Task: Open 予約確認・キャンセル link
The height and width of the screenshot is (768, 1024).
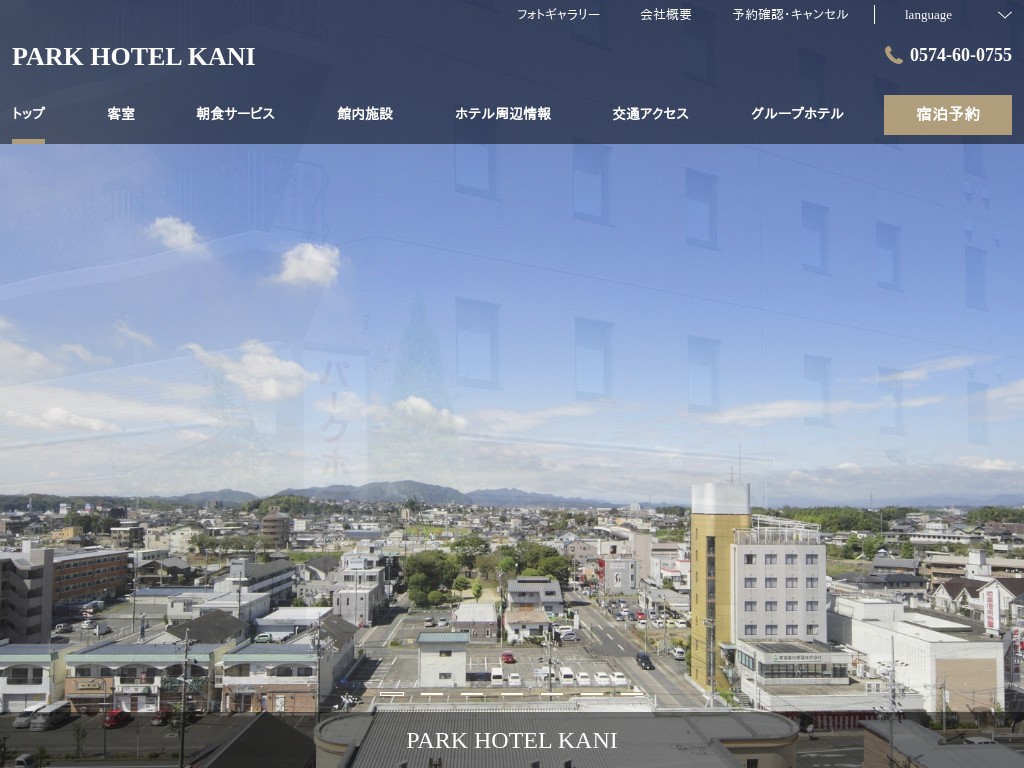Action: click(x=790, y=14)
